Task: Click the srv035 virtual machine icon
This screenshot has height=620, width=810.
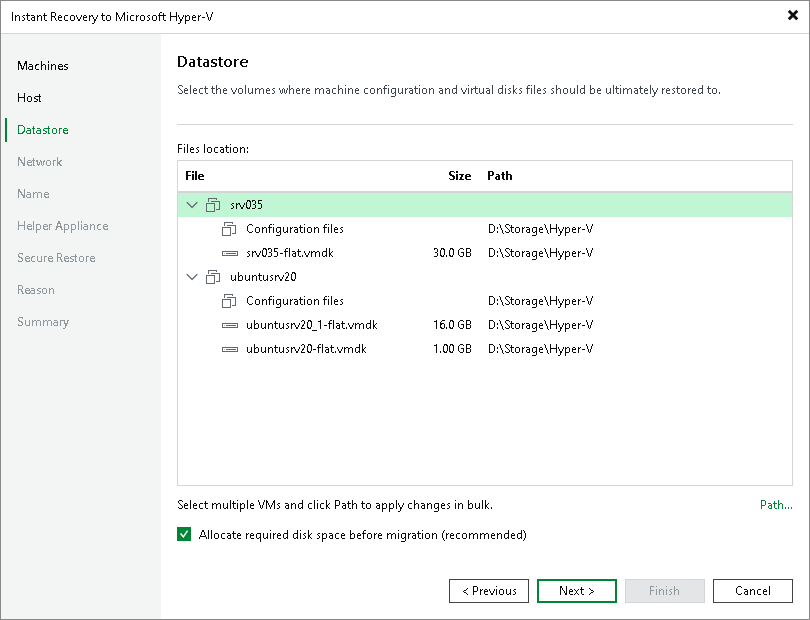Action: point(214,204)
